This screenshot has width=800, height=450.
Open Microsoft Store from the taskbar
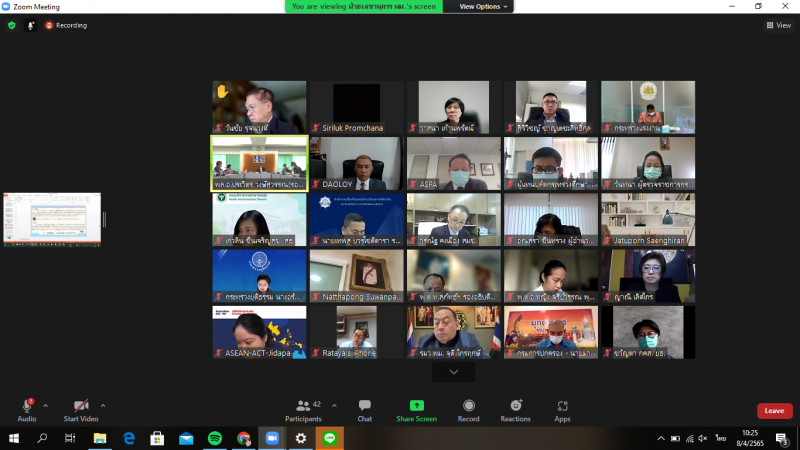pyautogui.click(x=157, y=438)
